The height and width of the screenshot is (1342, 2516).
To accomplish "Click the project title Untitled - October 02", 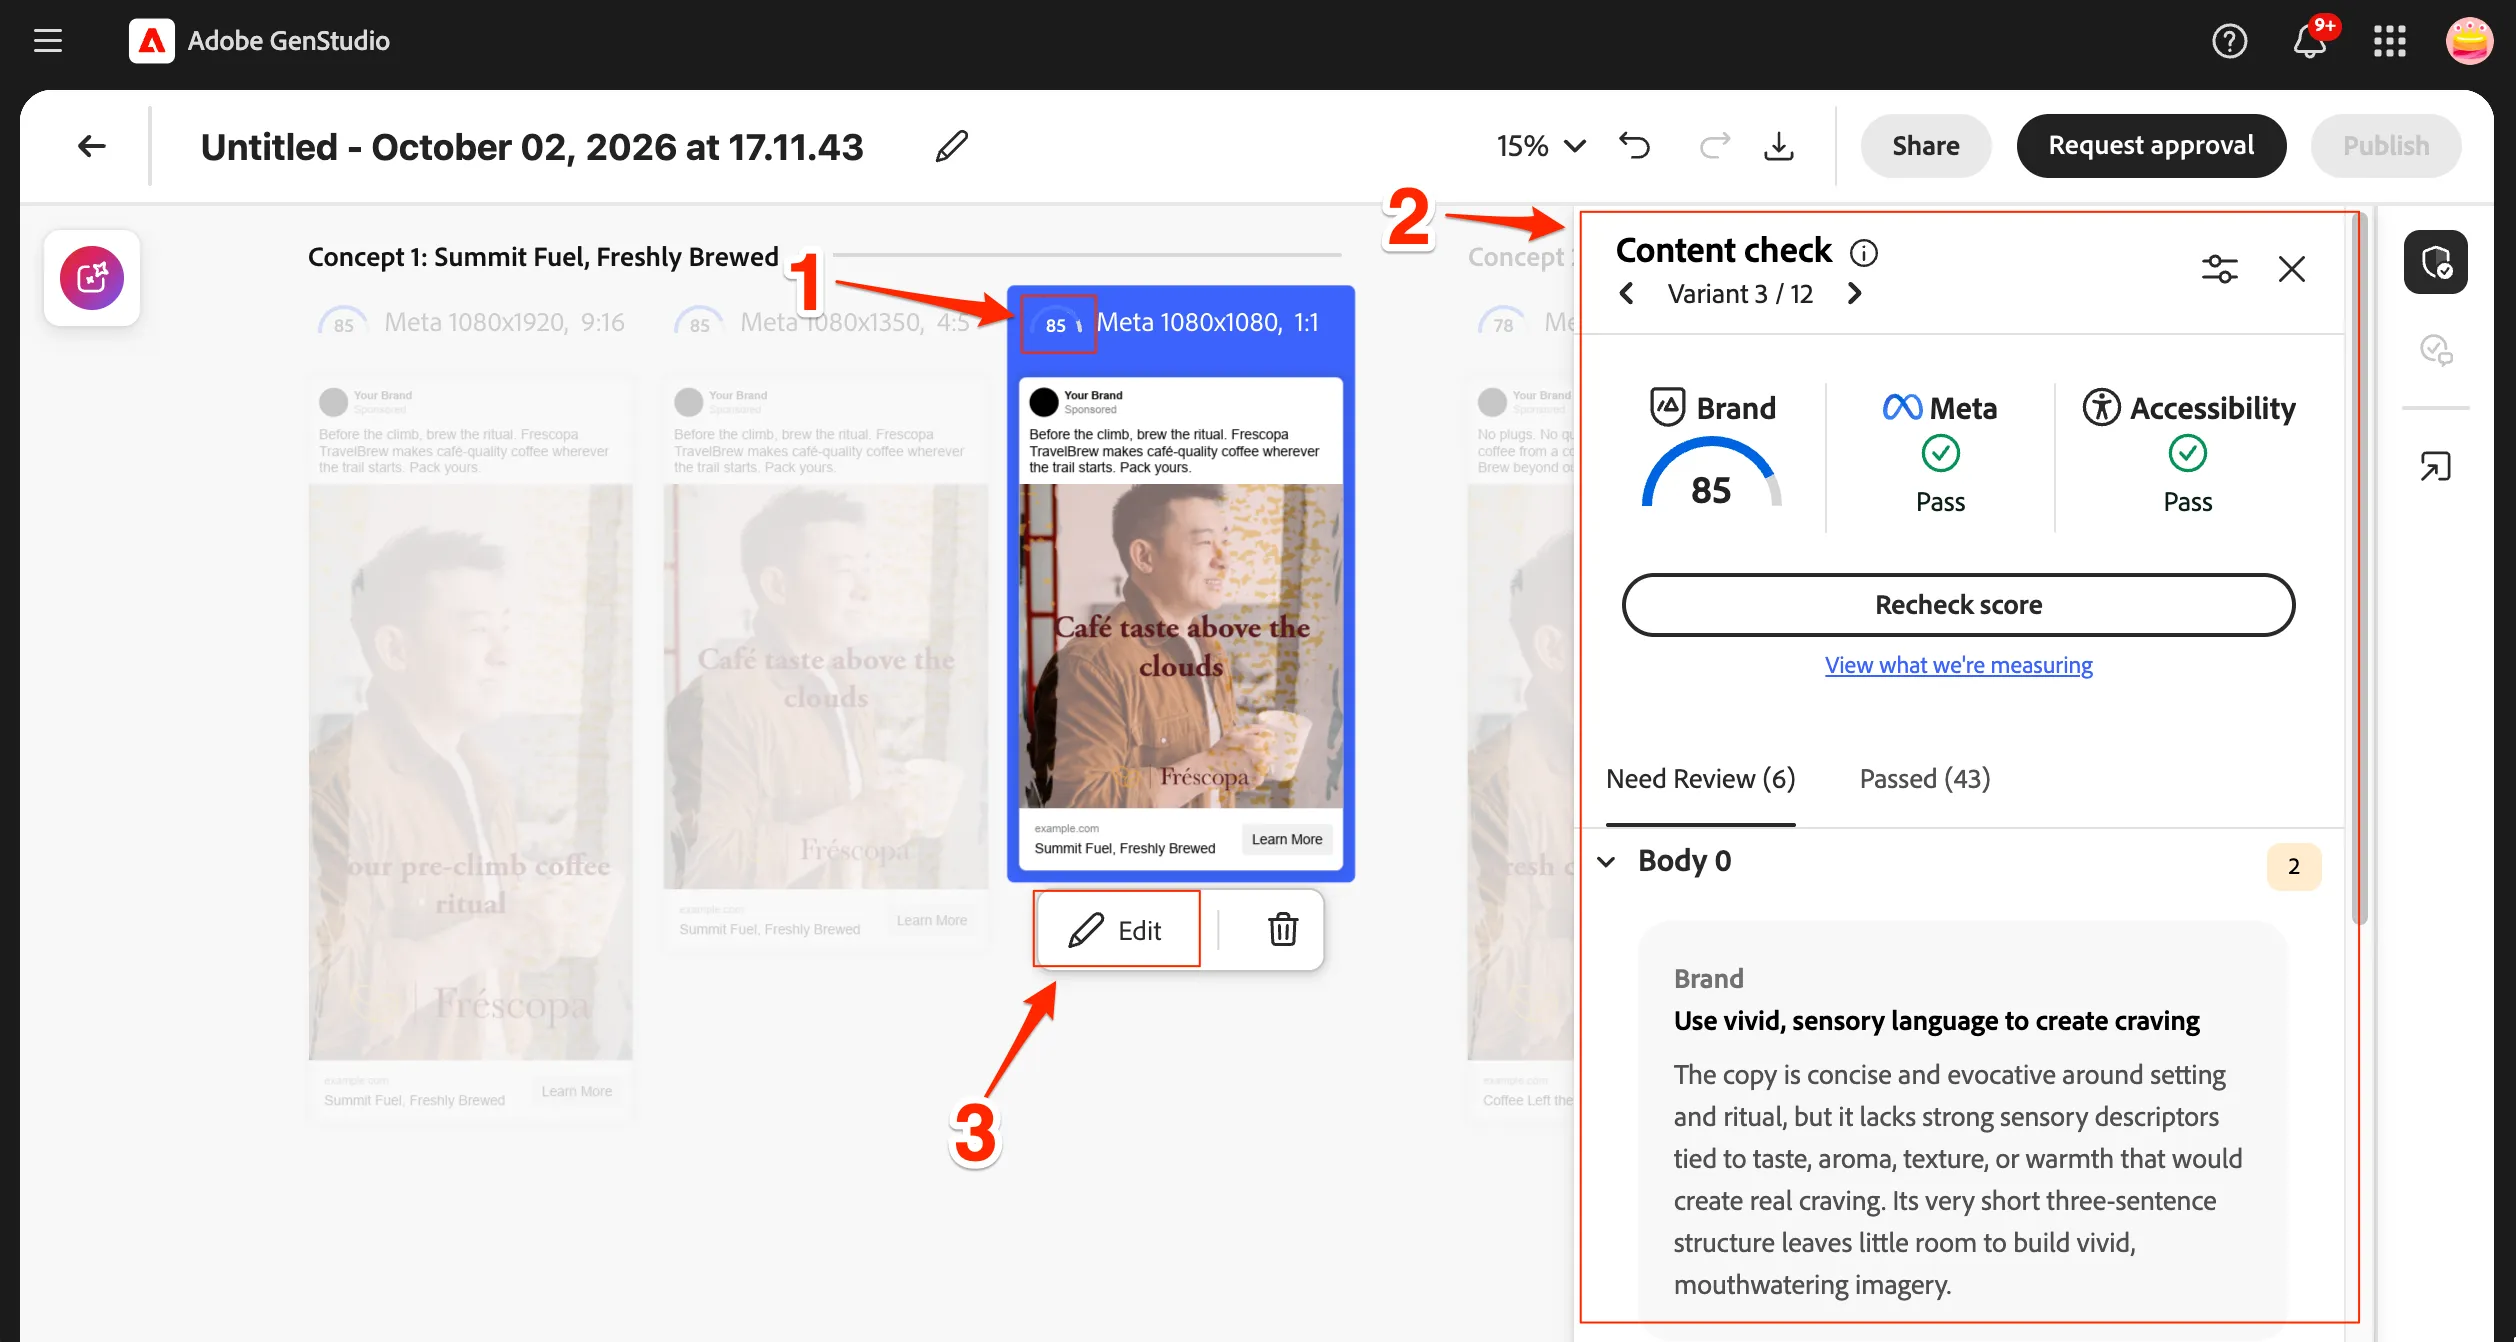I will point(532,147).
